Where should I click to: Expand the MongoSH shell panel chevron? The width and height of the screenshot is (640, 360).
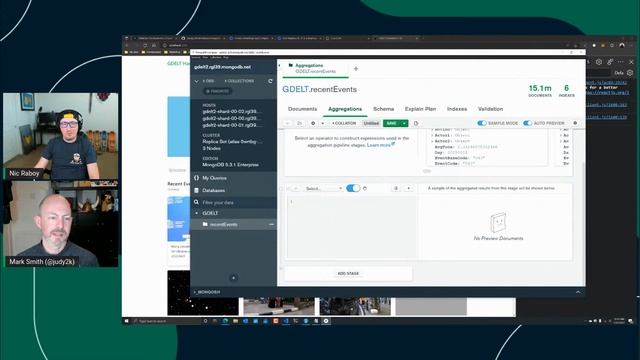point(578,292)
